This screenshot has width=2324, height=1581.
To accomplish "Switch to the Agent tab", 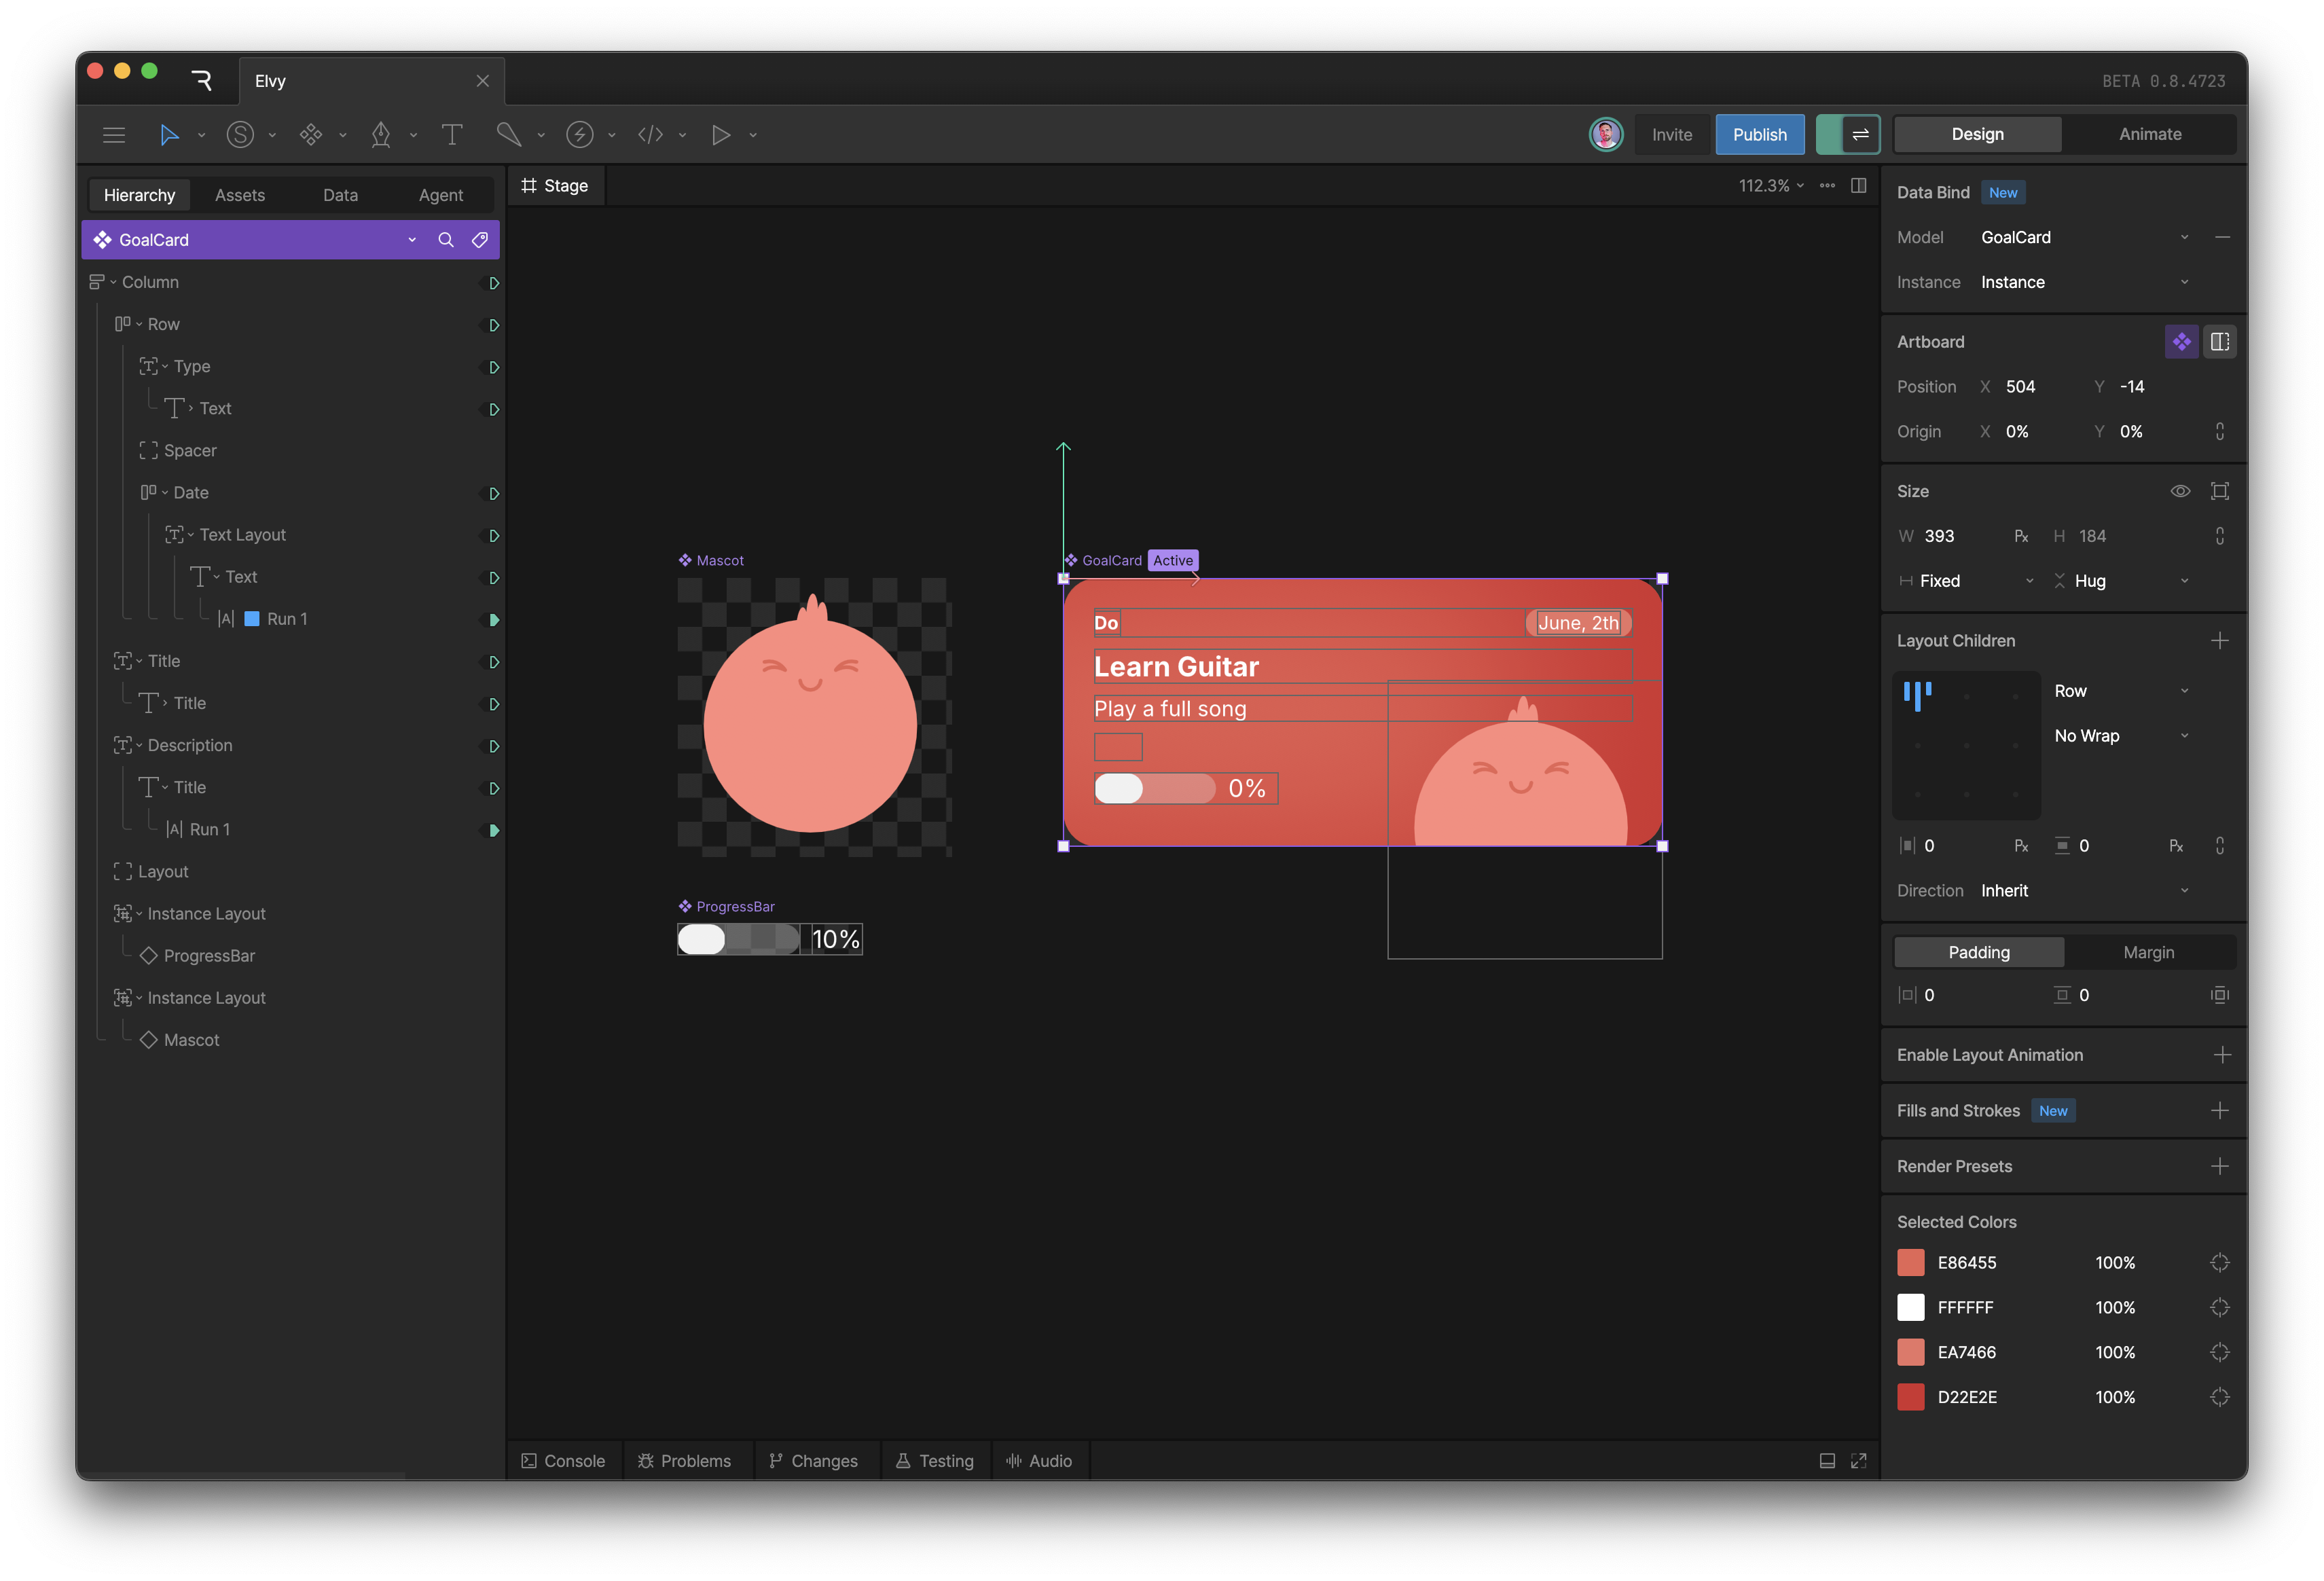I will point(440,195).
